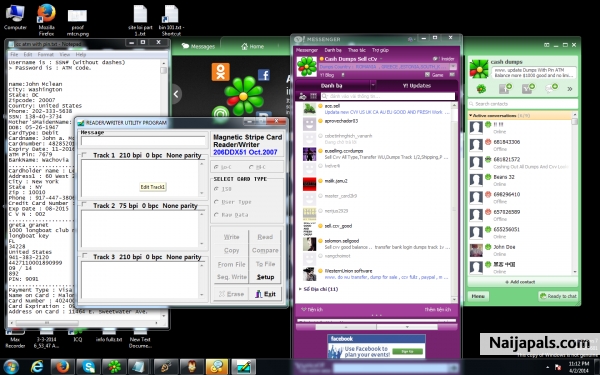
Task: Enable the Track 1 checkbox
Action: (84, 155)
